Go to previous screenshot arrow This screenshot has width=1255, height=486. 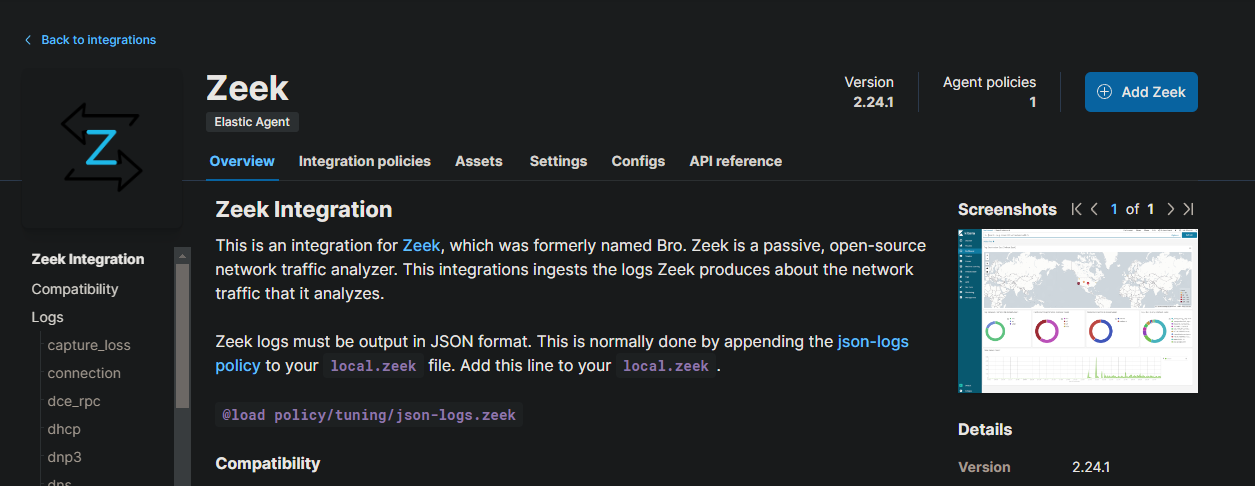(1095, 209)
